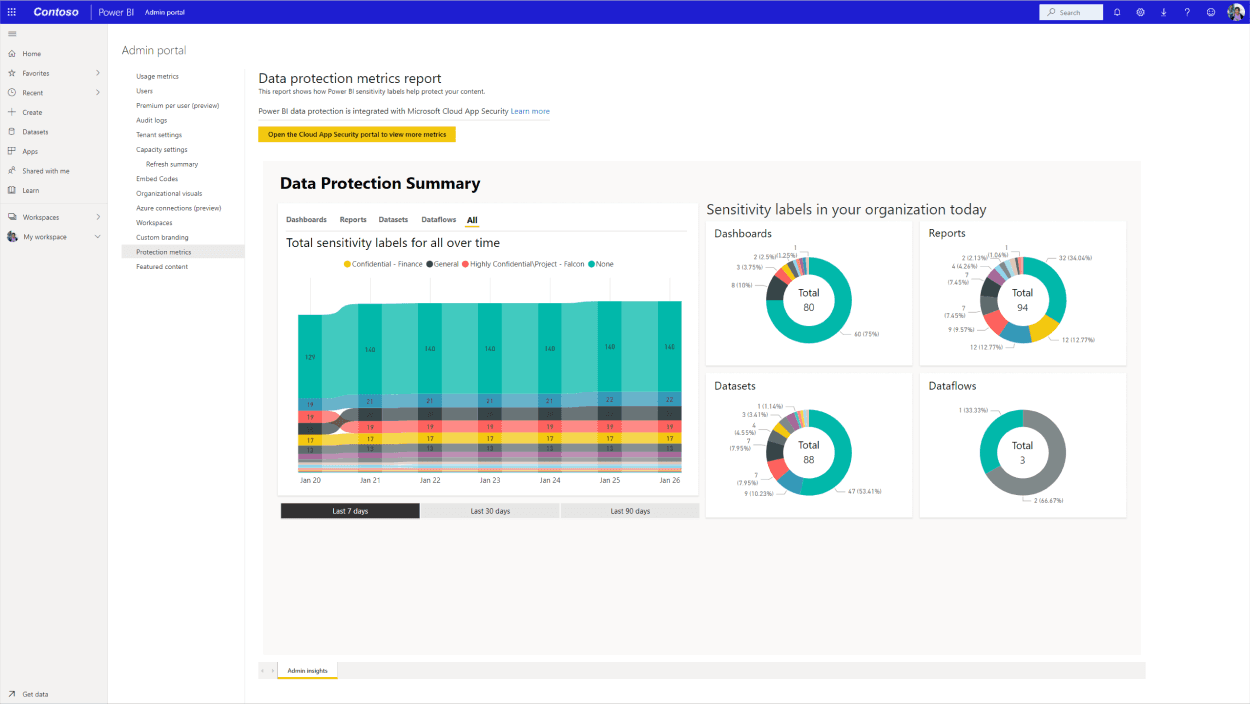
Task: Open notifications bell icon
Action: (1117, 12)
